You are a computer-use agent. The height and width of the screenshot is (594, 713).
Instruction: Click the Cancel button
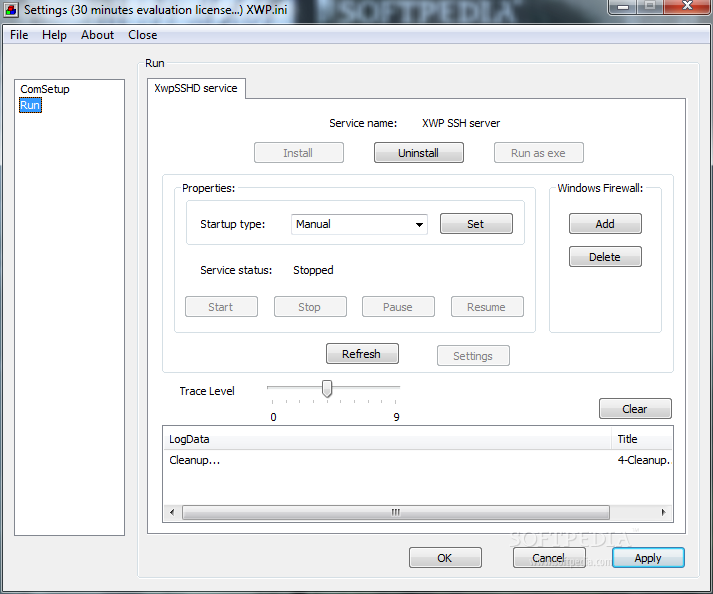tap(549, 558)
